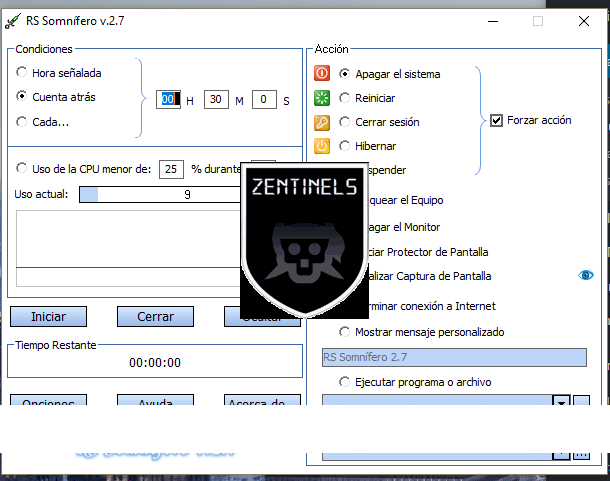Click the seconds field showing 0

click(264, 99)
